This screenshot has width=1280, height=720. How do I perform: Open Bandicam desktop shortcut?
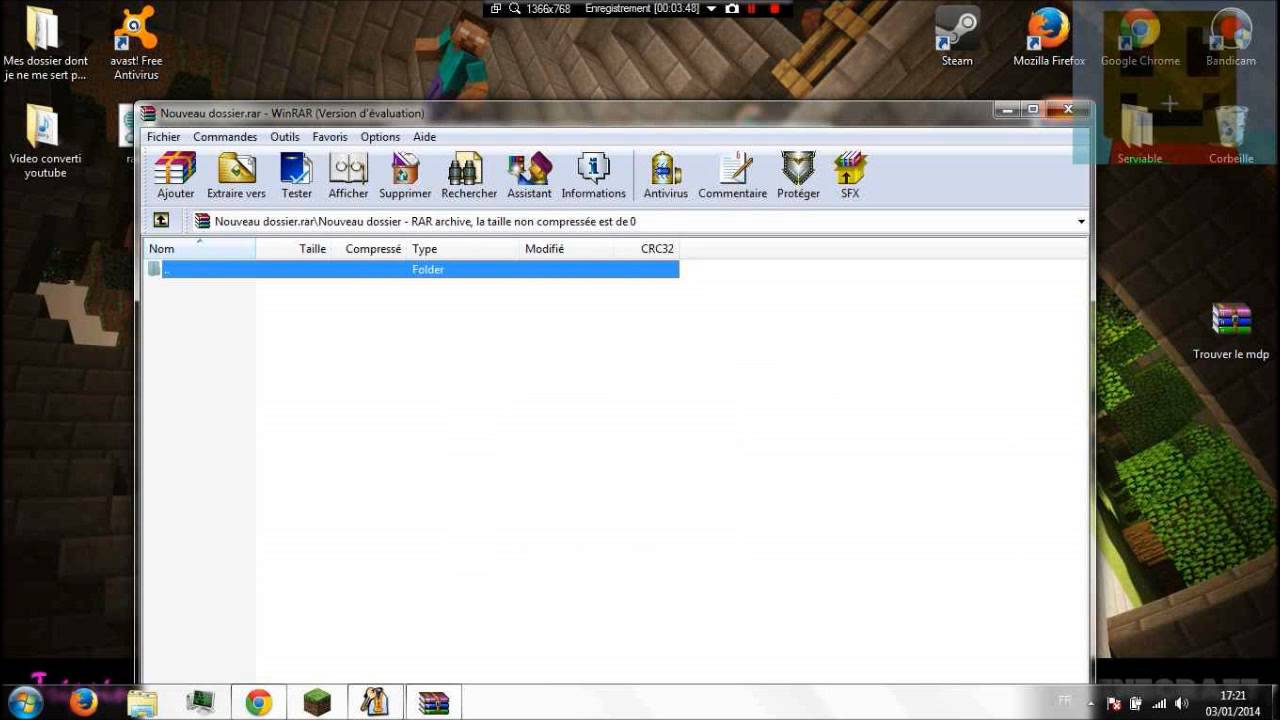pyautogui.click(x=1231, y=37)
